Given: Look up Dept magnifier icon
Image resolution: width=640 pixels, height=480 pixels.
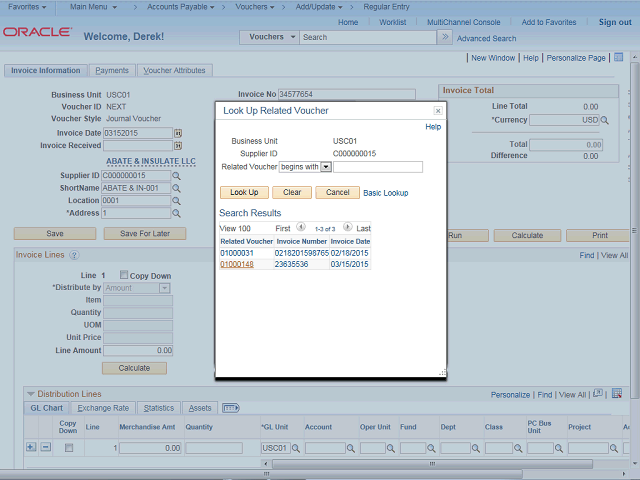Looking at the screenshot, I should click(x=476, y=448).
